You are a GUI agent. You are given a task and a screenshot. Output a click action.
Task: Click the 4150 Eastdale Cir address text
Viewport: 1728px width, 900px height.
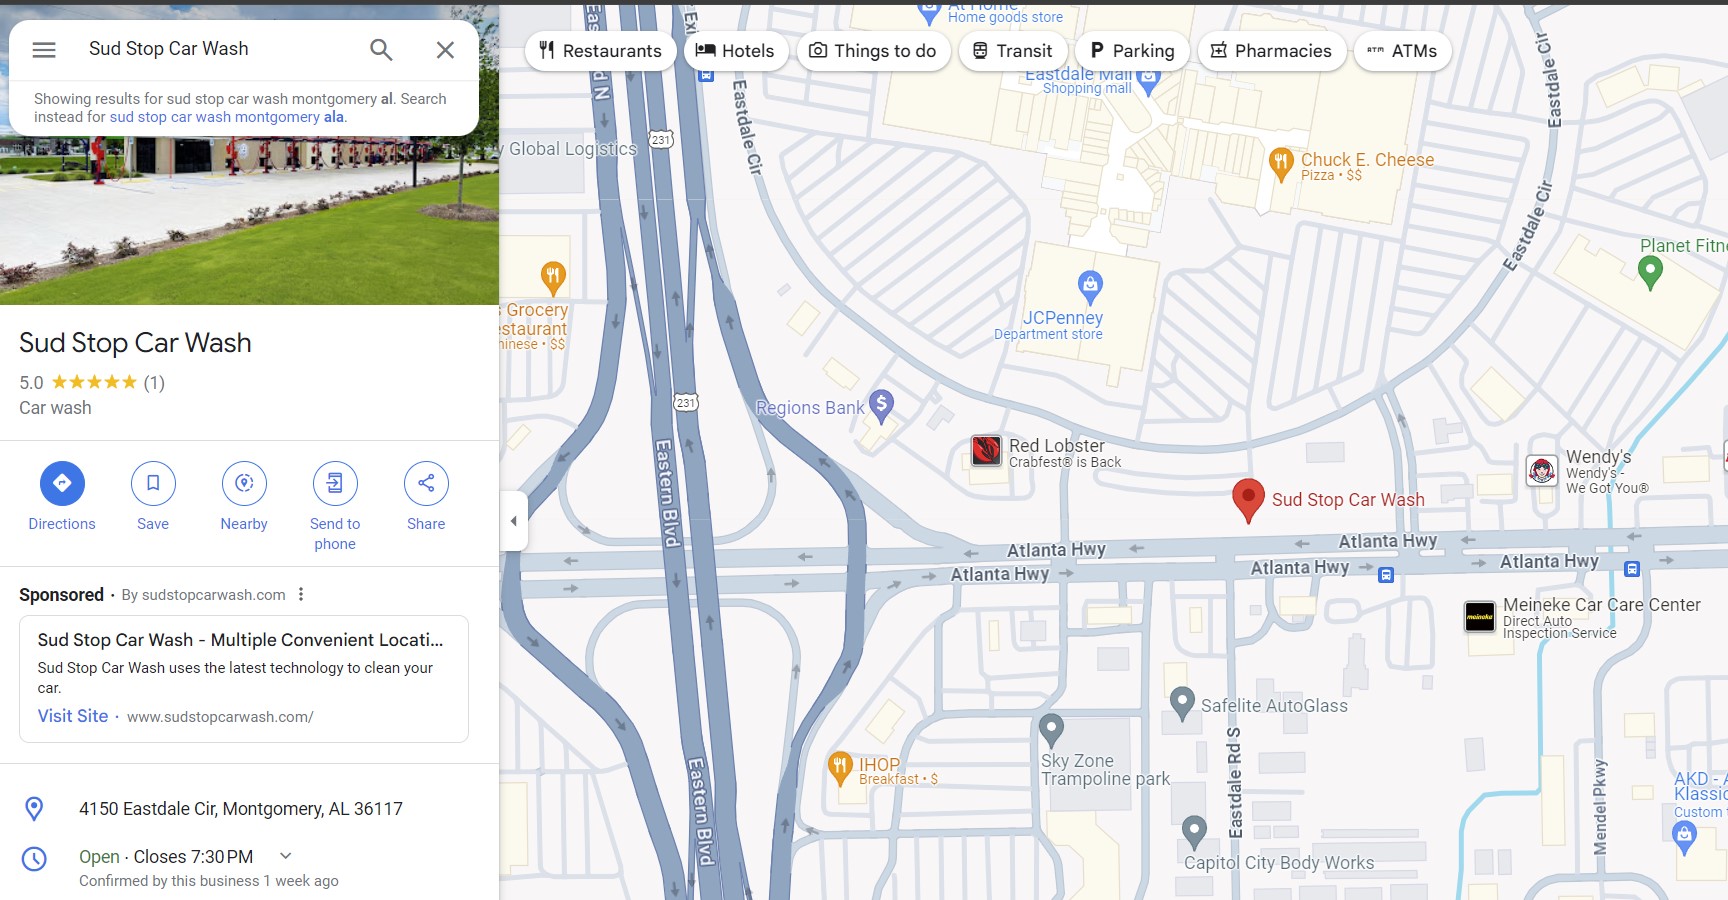point(241,809)
